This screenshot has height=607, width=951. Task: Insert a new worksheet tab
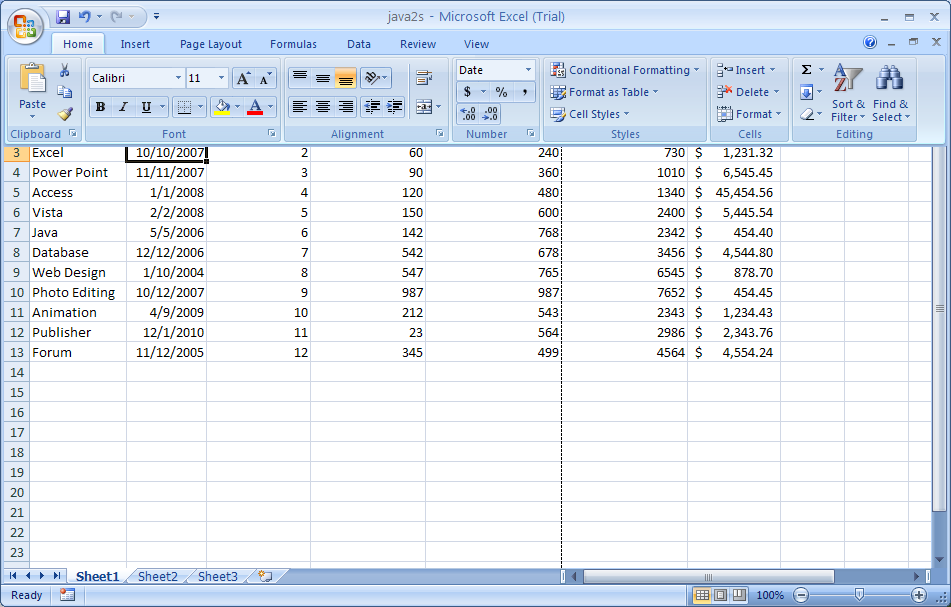pyautogui.click(x=265, y=576)
